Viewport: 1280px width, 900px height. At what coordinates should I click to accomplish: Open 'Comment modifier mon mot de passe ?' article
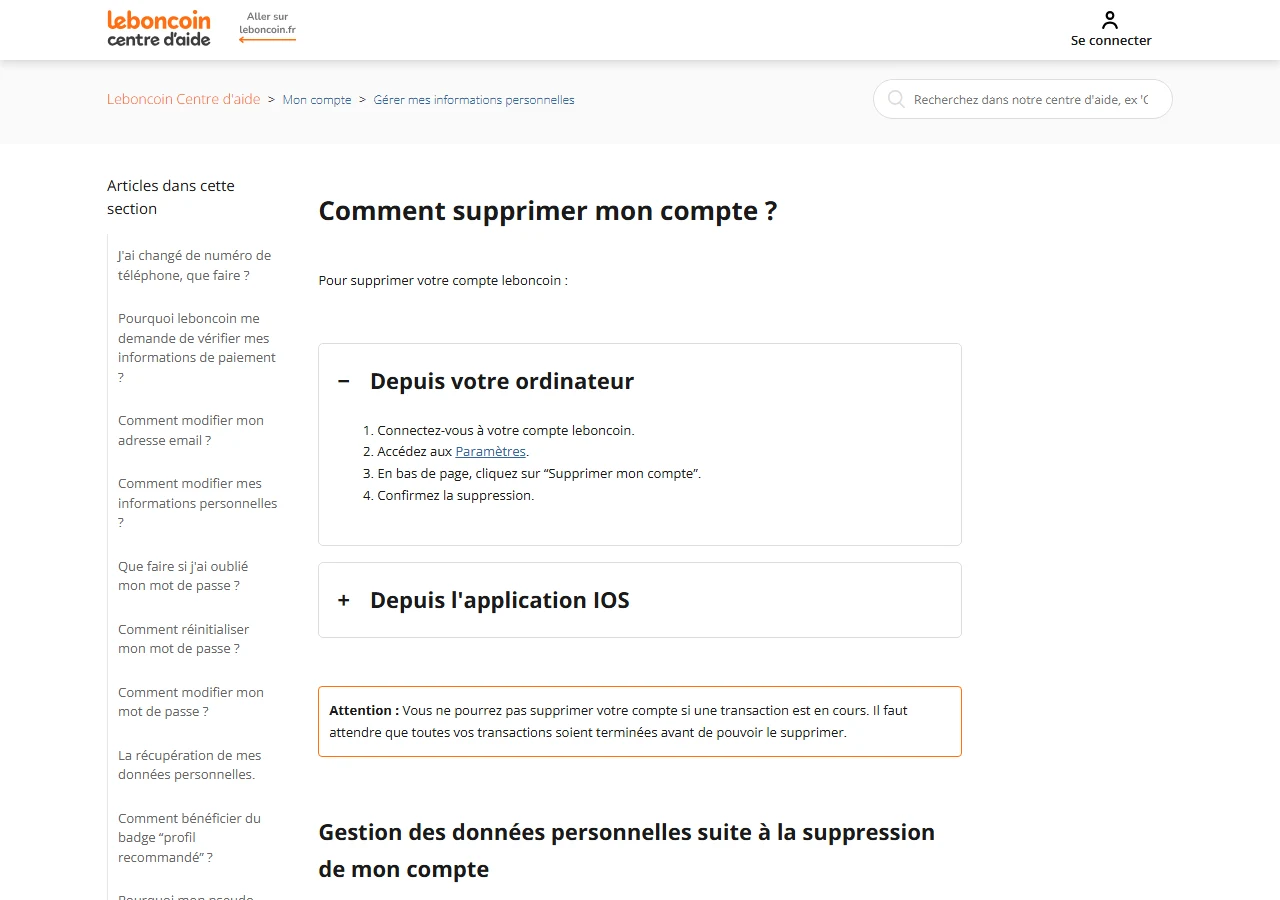pyautogui.click(x=191, y=702)
